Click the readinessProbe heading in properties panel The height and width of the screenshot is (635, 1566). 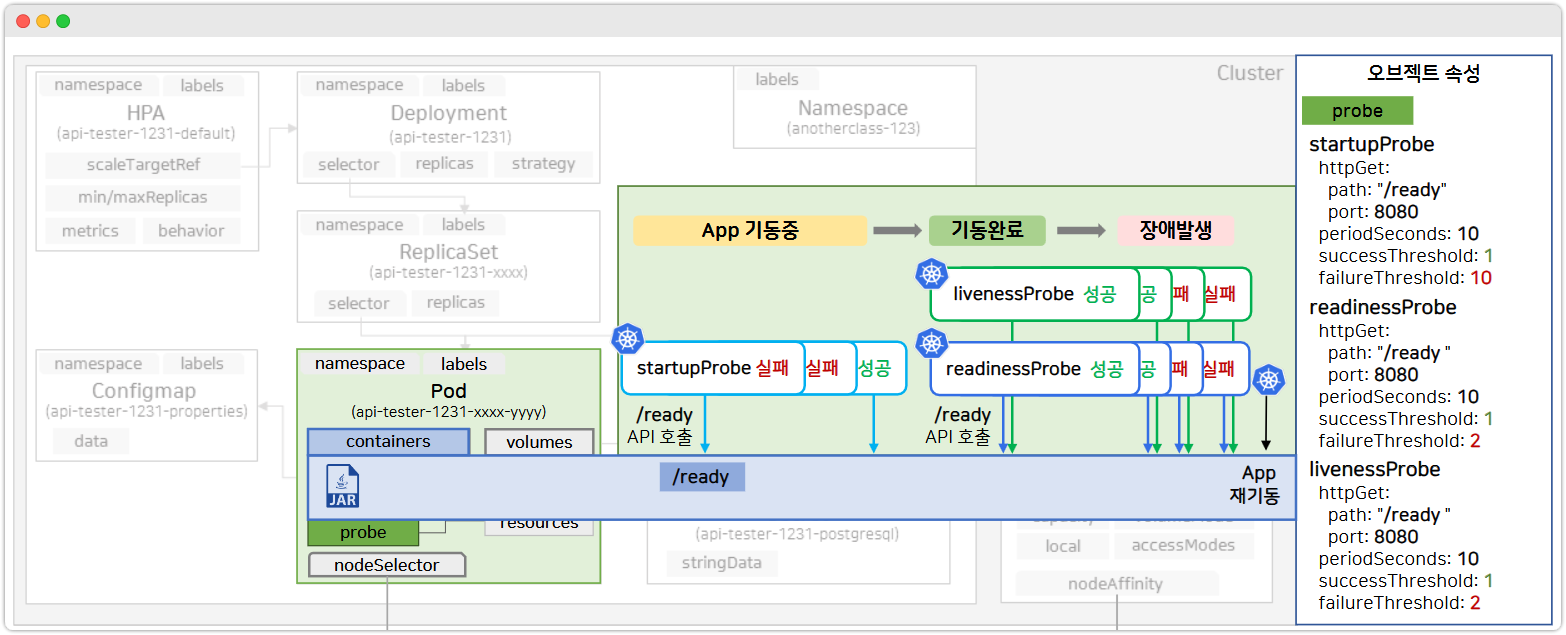[x=1383, y=307]
